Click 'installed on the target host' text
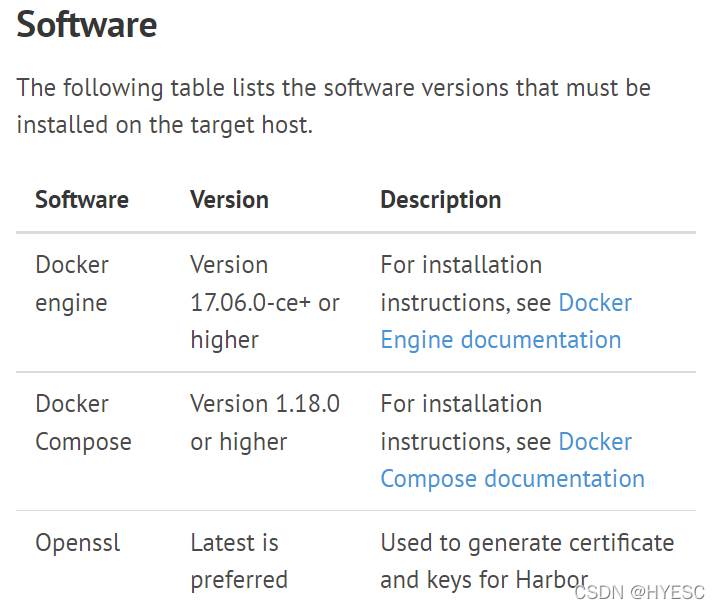720x609 pixels. pyautogui.click(x=164, y=125)
